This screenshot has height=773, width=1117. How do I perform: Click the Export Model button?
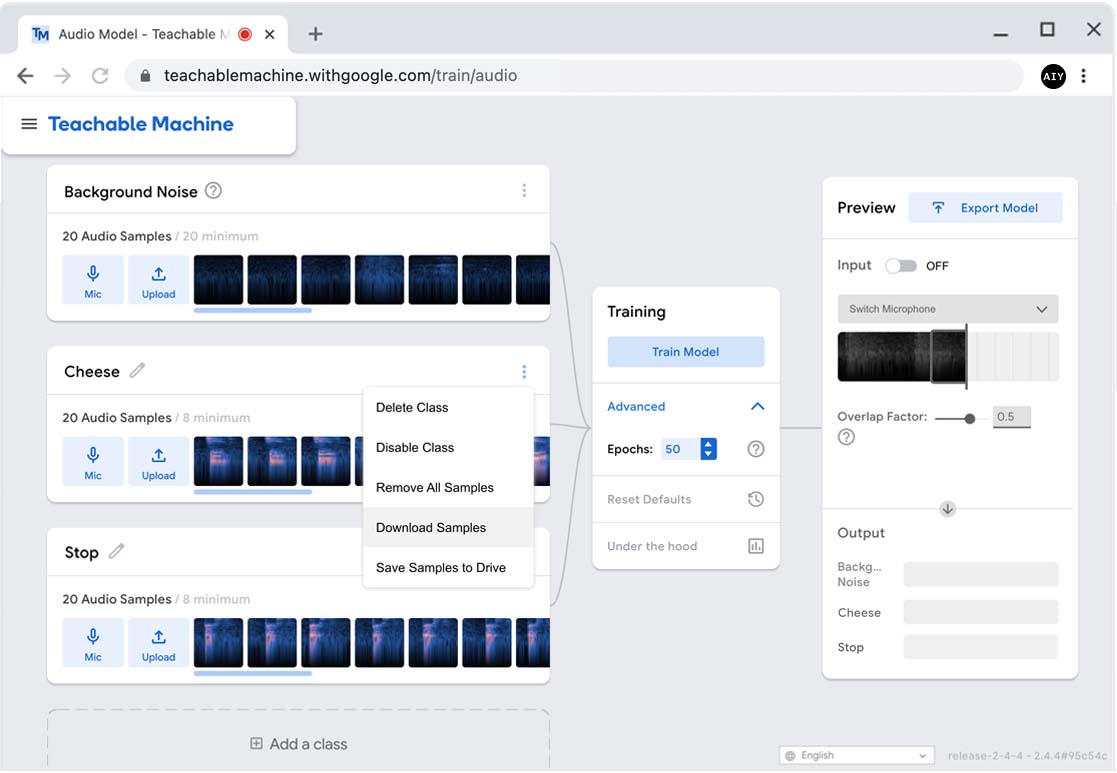point(985,208)
